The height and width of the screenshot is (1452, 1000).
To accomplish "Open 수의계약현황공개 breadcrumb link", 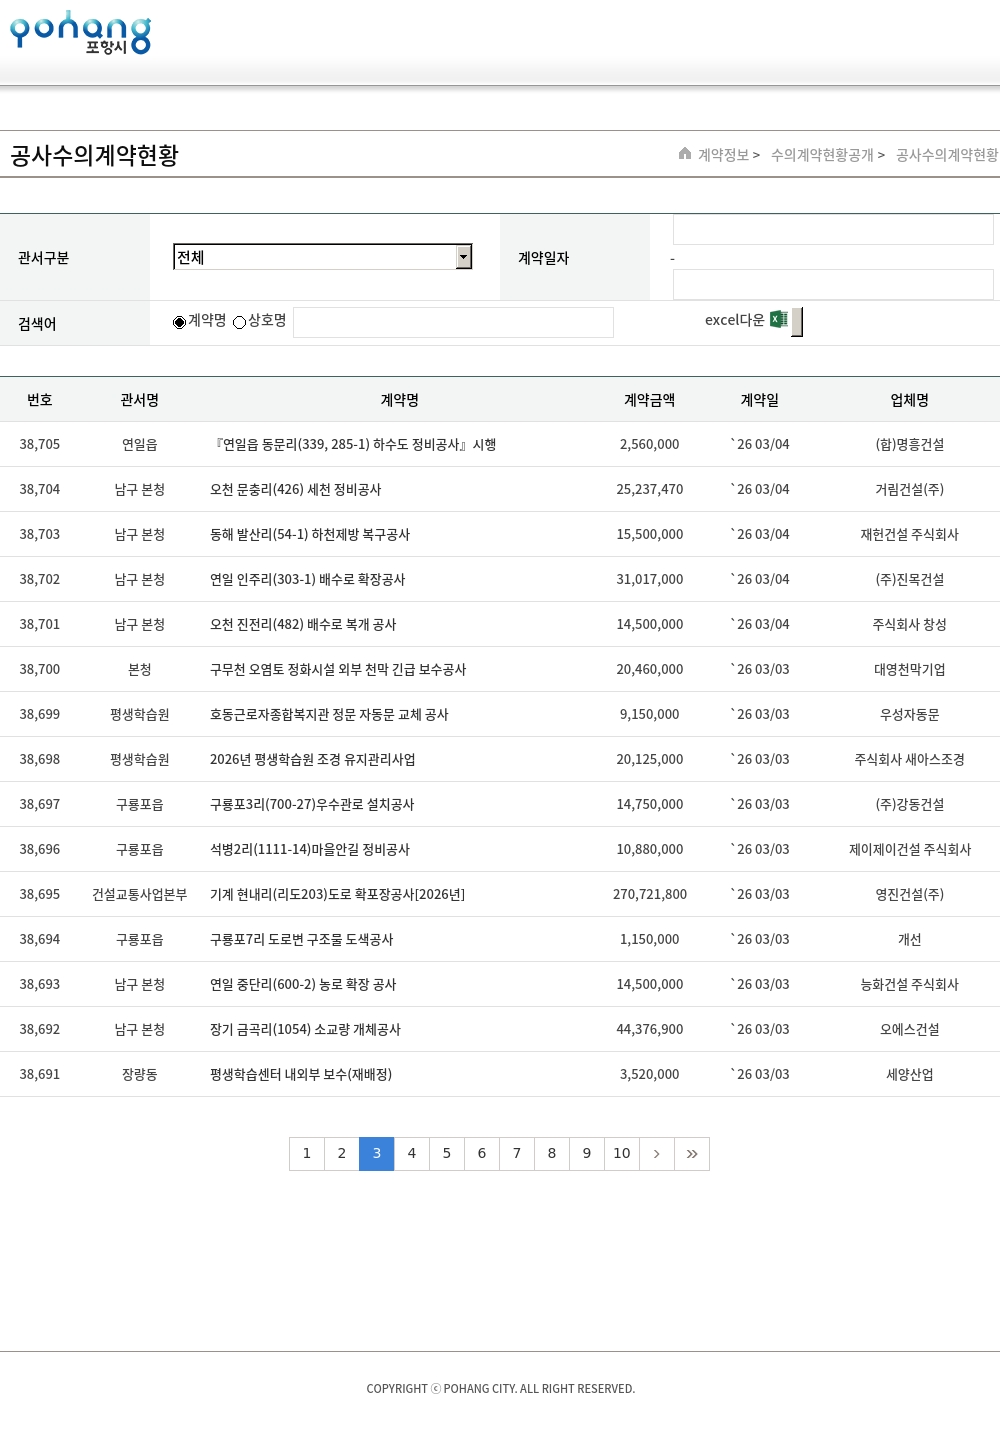I will coord(822,155).
